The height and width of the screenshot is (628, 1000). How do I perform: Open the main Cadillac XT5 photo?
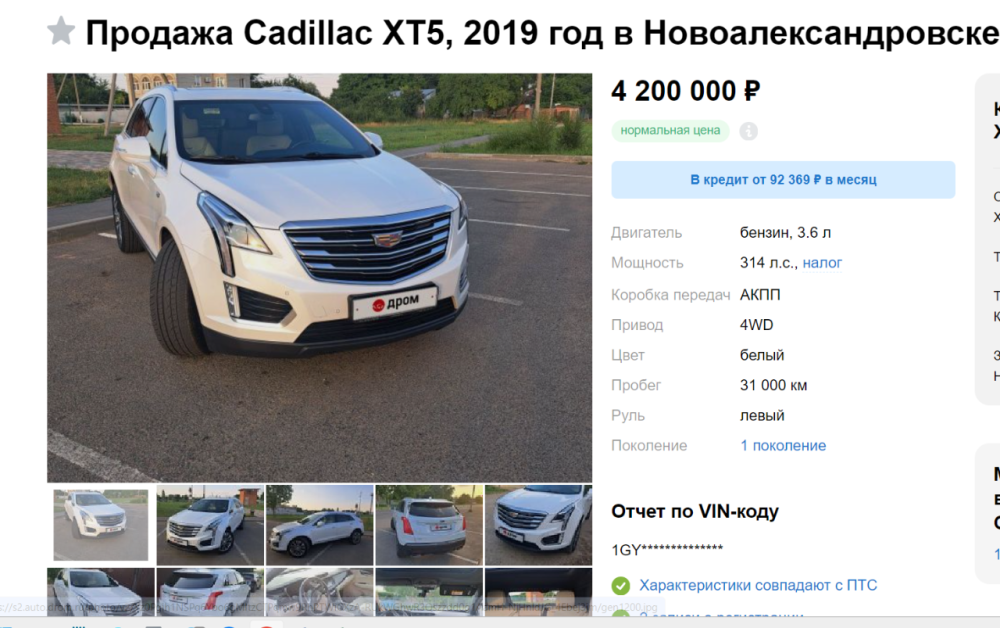point(320,277)
